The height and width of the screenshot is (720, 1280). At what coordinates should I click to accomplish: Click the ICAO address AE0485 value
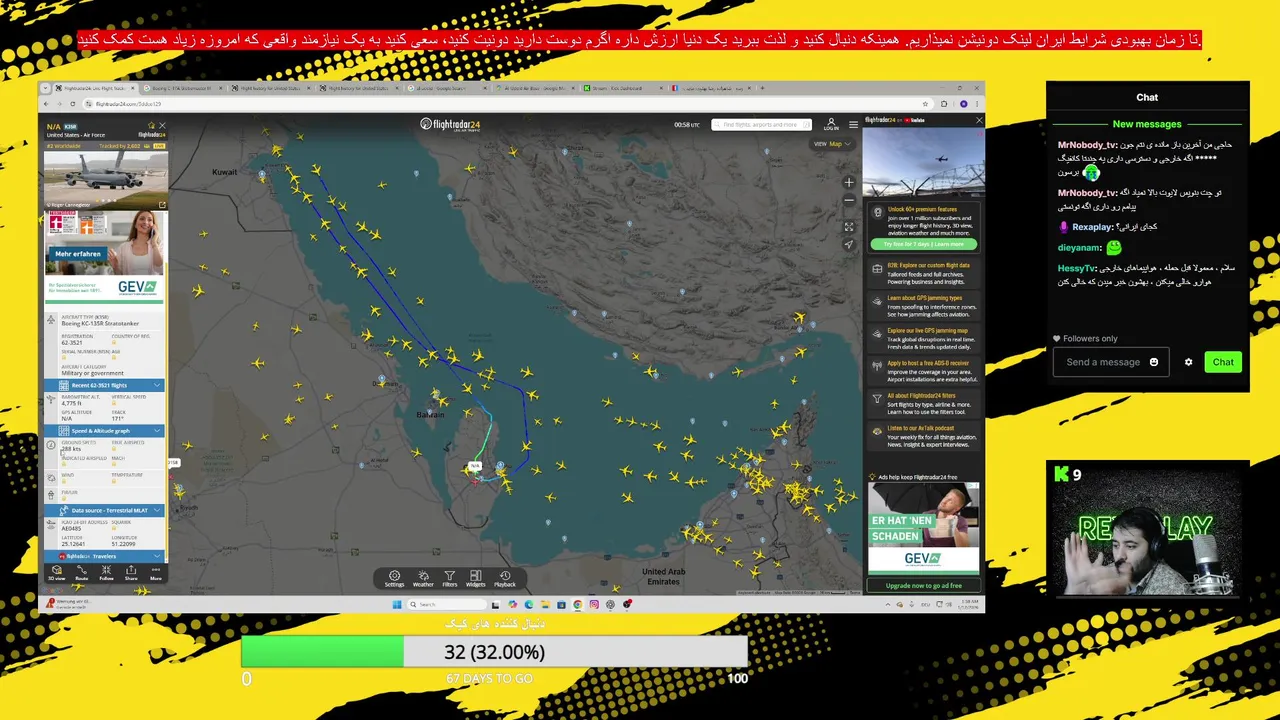pyautogui.click(x=71, y=528)
